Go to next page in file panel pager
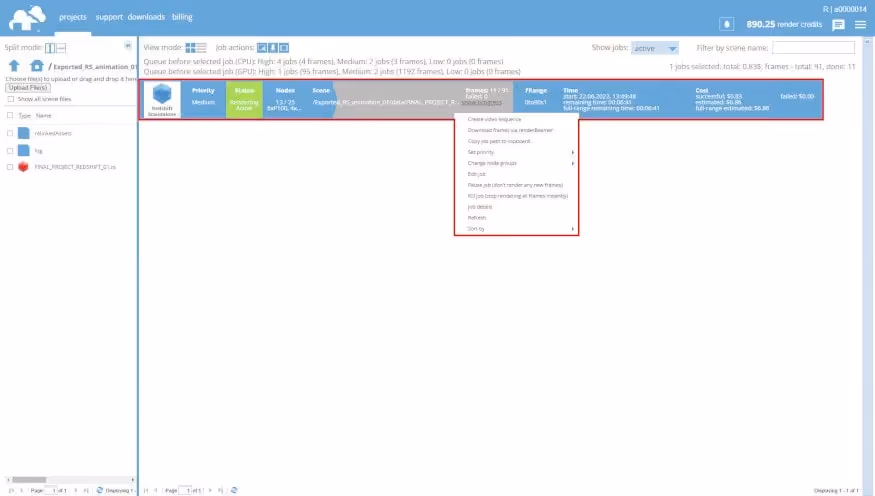Screen dimensions: 875x496 (75, 490)
